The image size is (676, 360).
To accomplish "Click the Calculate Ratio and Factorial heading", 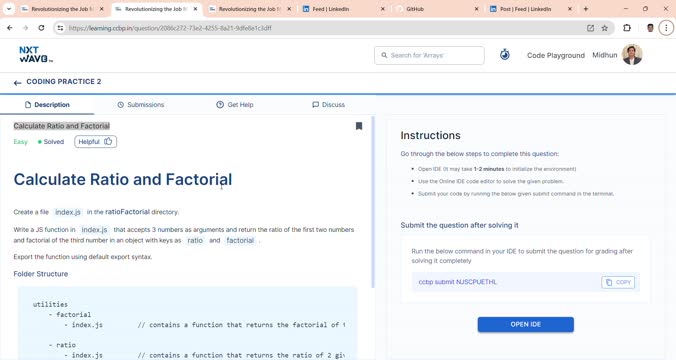I will [x=123, y=179].
